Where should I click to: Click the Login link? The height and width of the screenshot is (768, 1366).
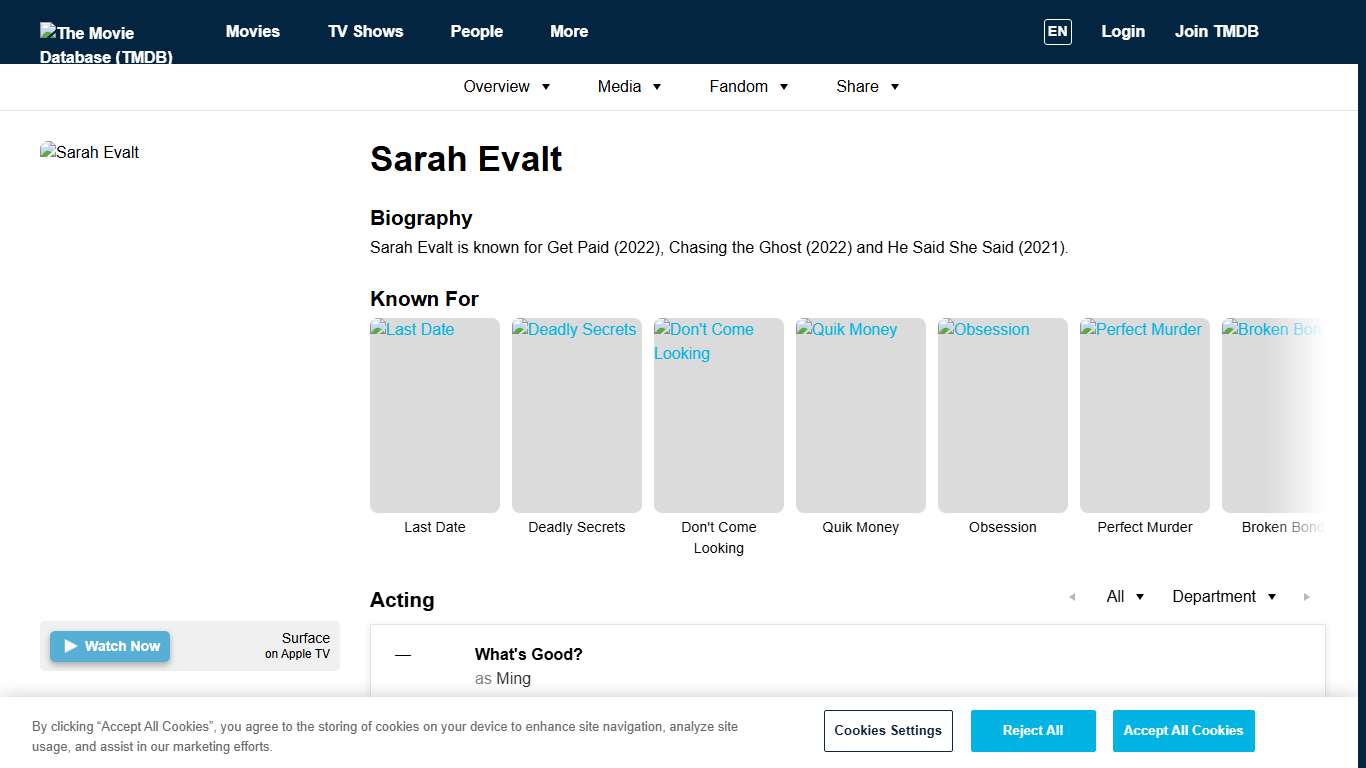point(1123,31)
